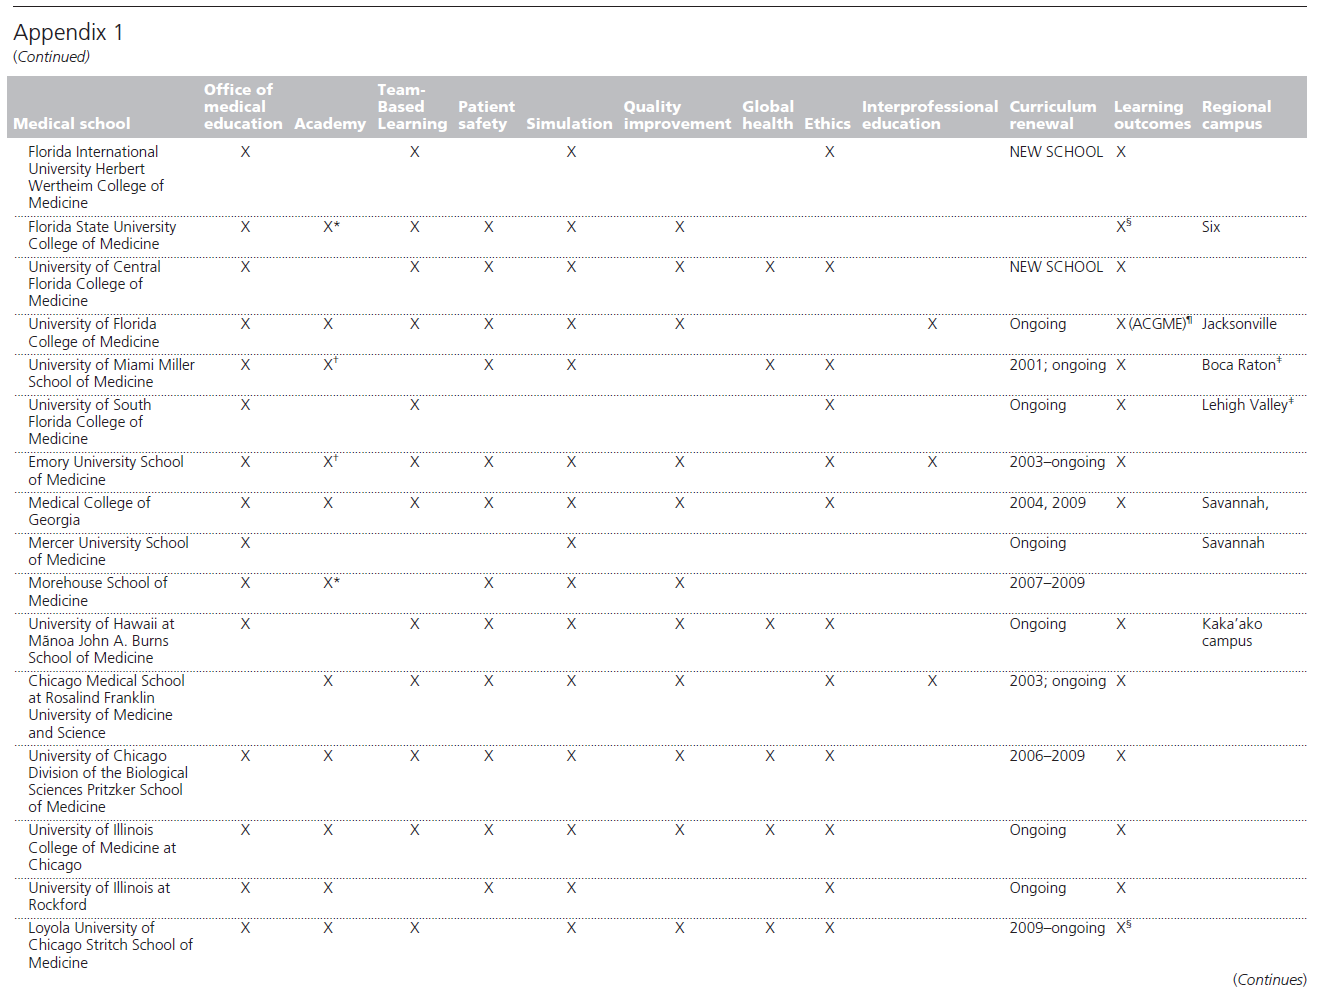1319x989 pixels.
Task: Click the Global health column header
Action: pos(768,115)
